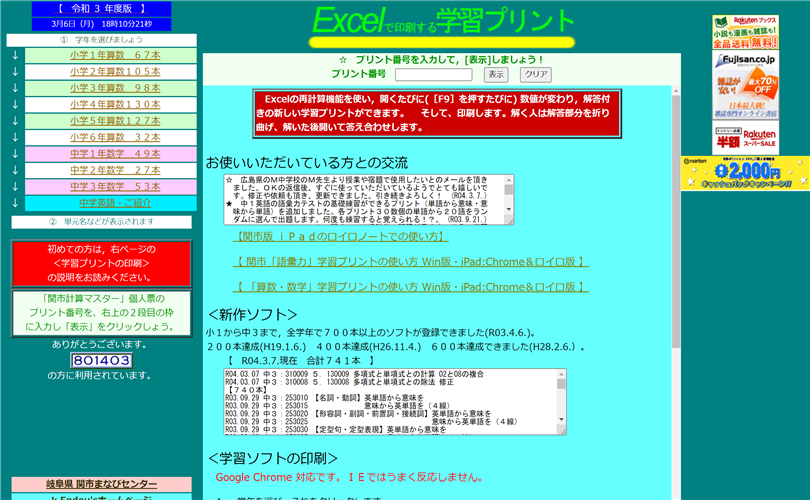
Task: Click the Google Chrome 対応です red notice
Action: 350,477
